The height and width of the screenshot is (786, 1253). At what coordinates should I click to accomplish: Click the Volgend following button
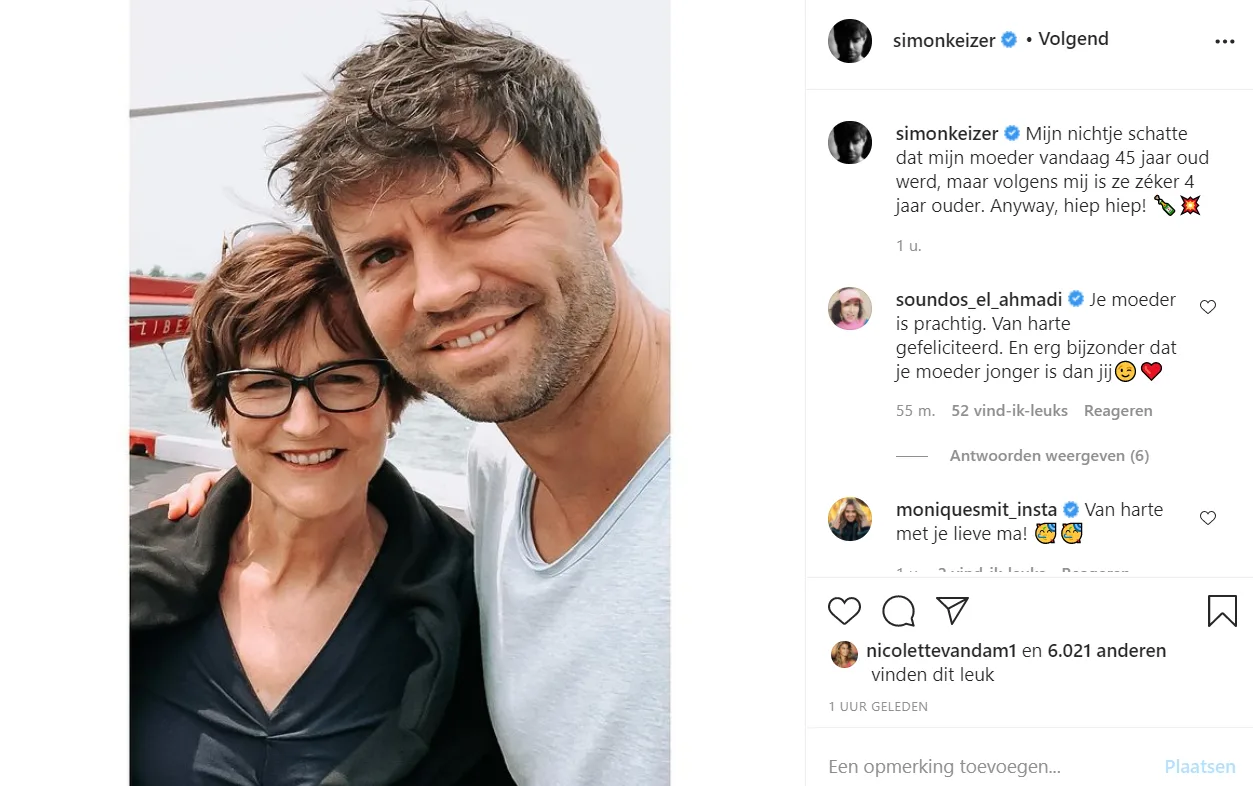(1073, 39)
